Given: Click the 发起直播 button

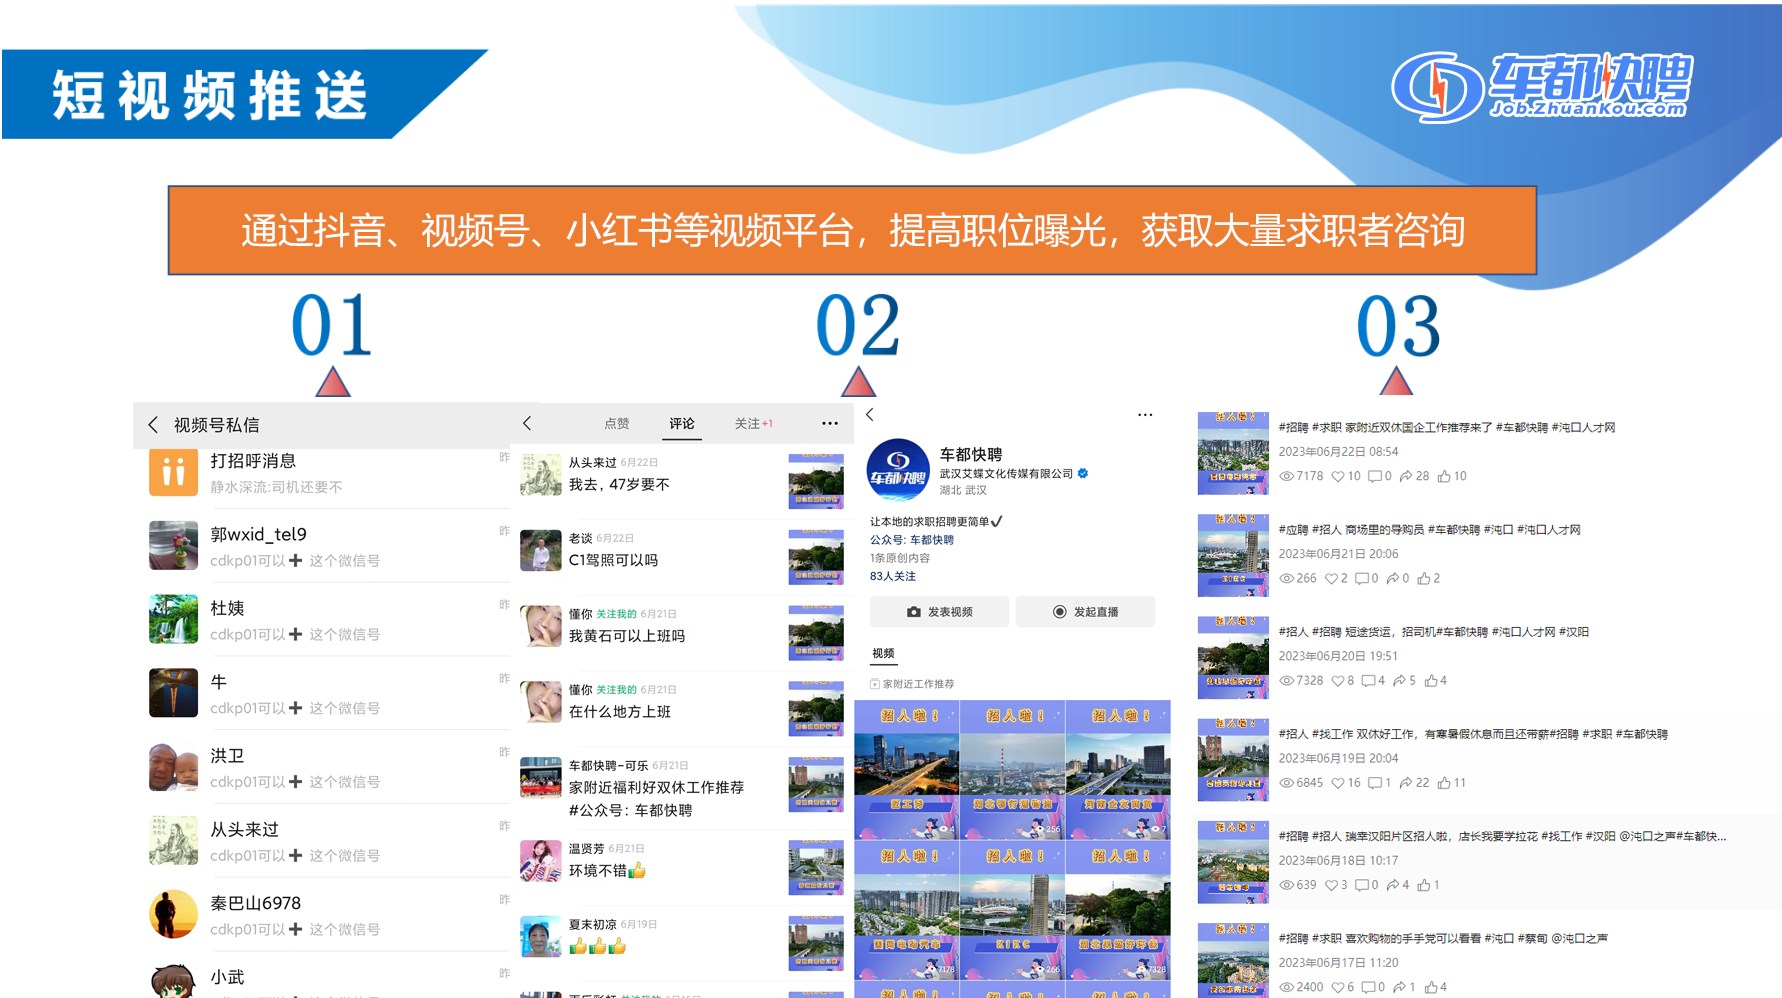Looking at the screenshot, I should click(x=1085, y=611).
